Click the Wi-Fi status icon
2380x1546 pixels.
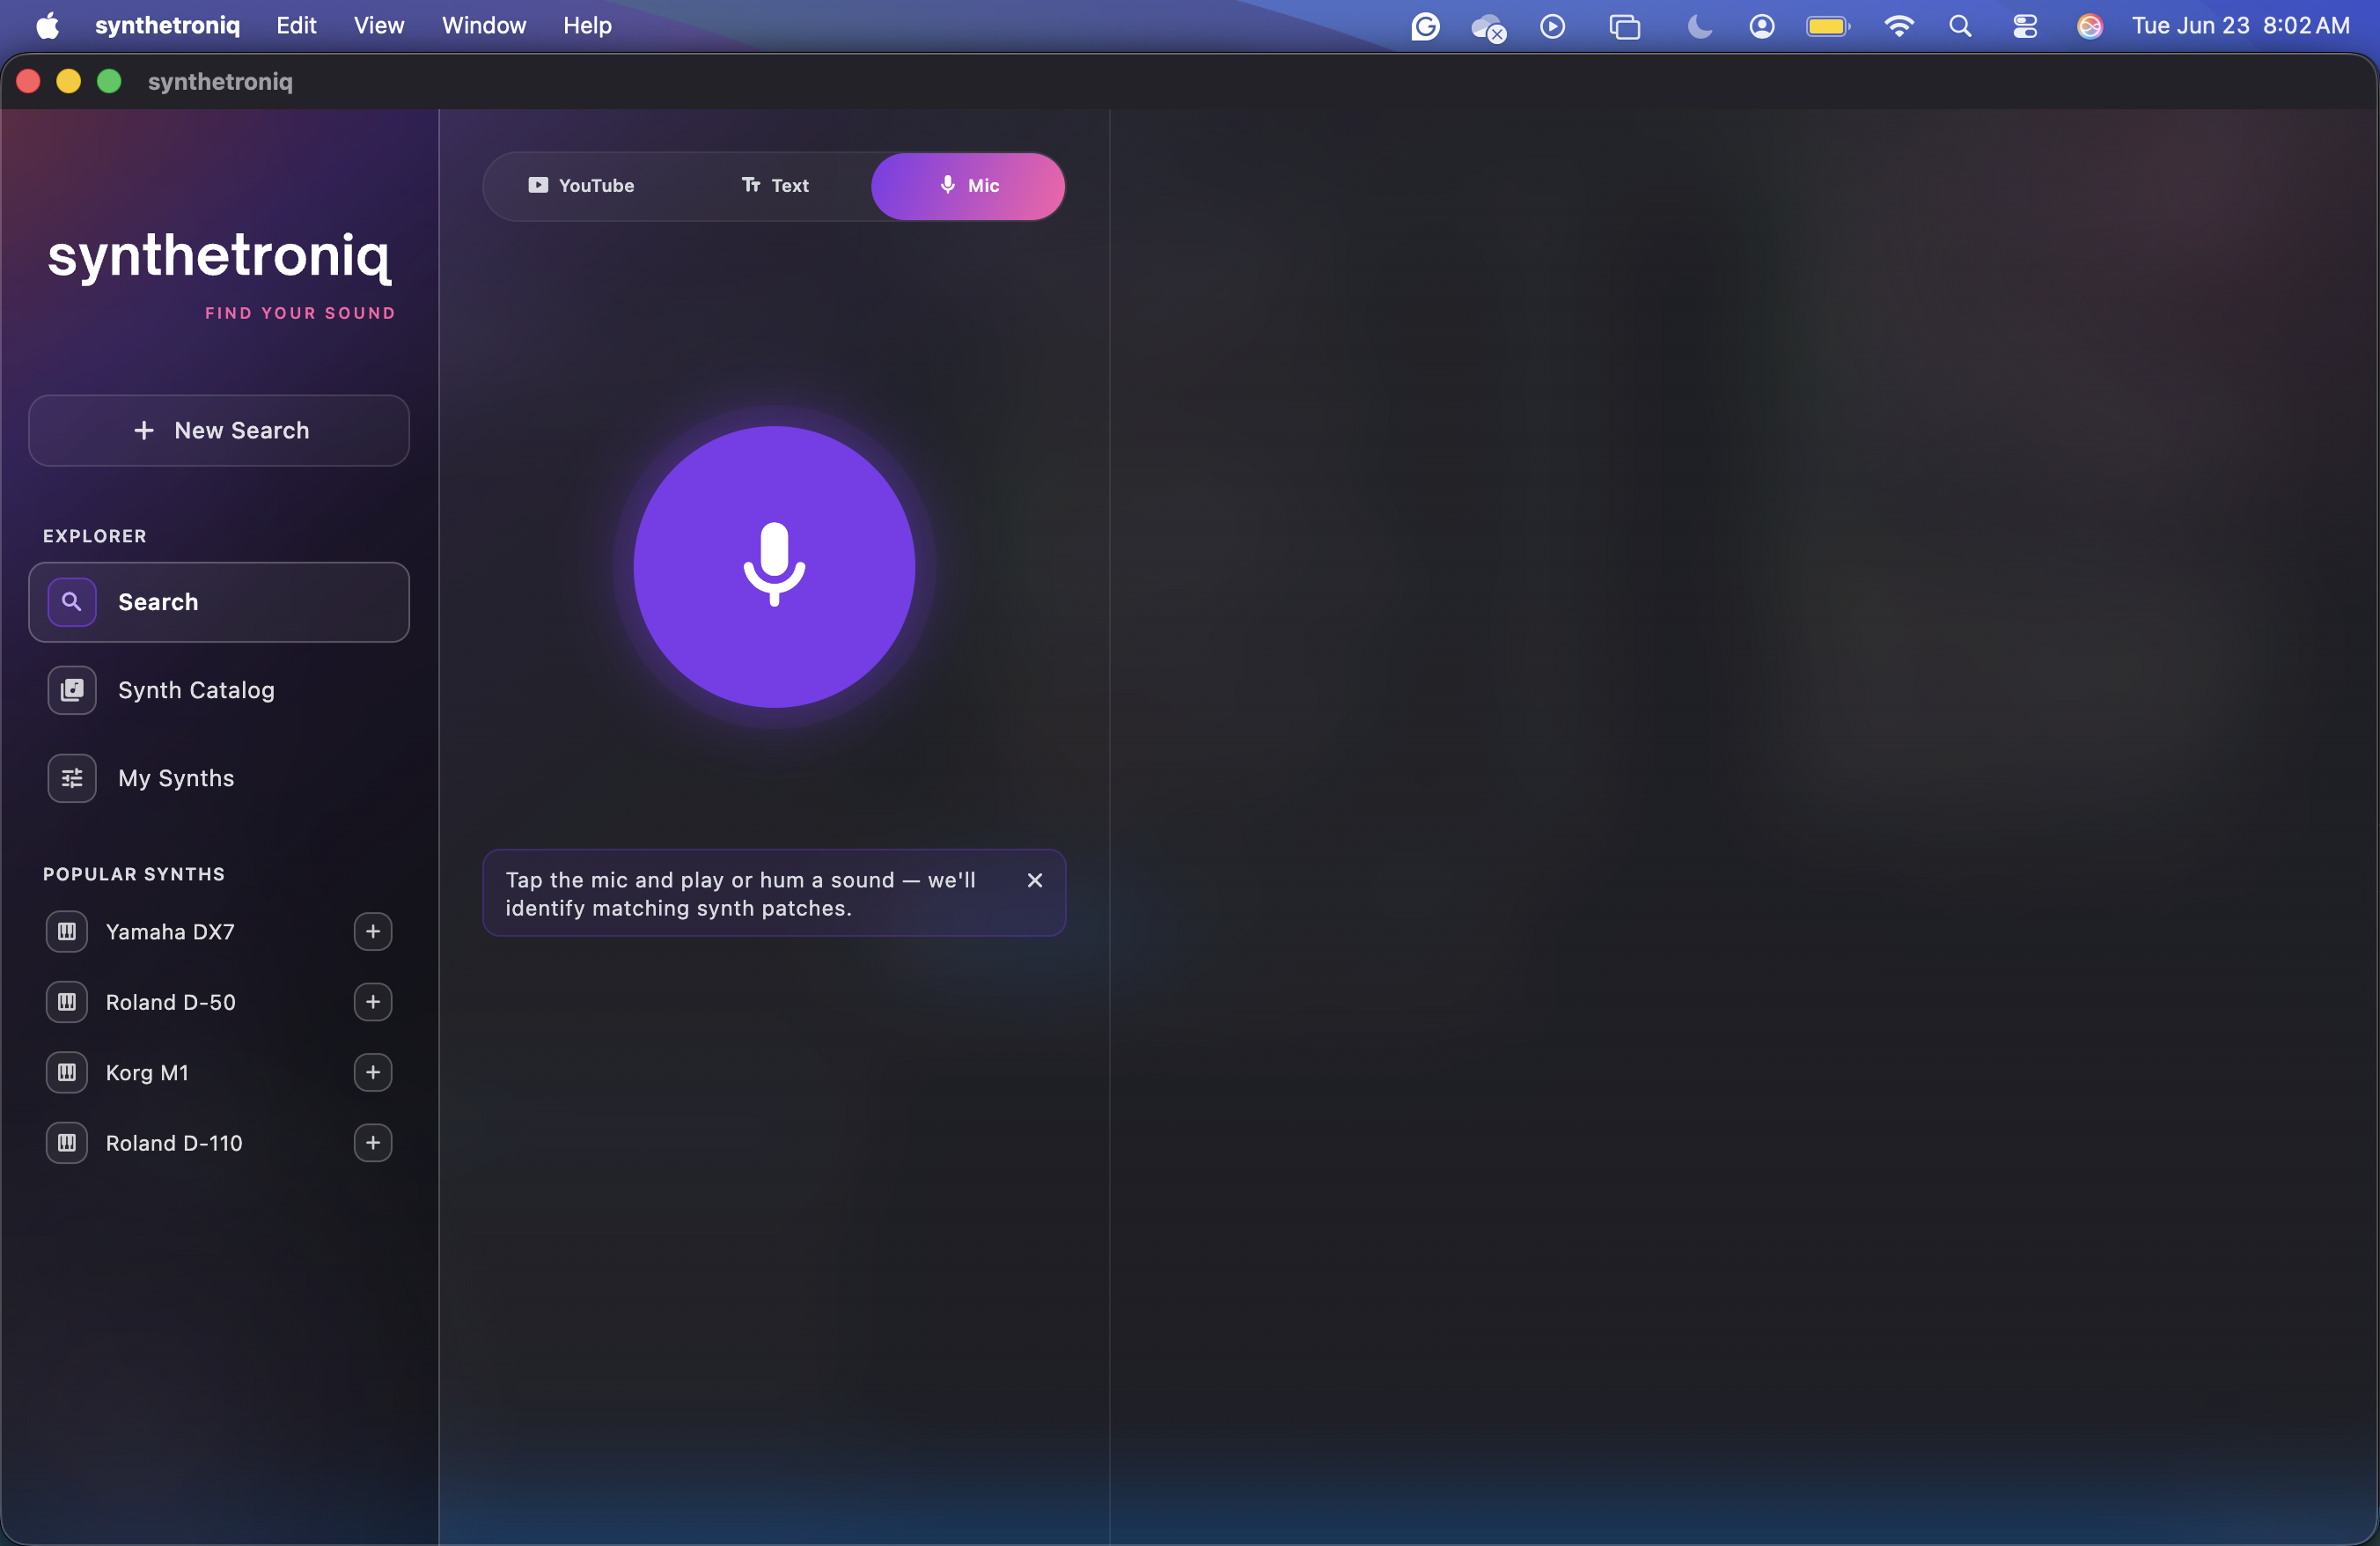[1898, 26]
